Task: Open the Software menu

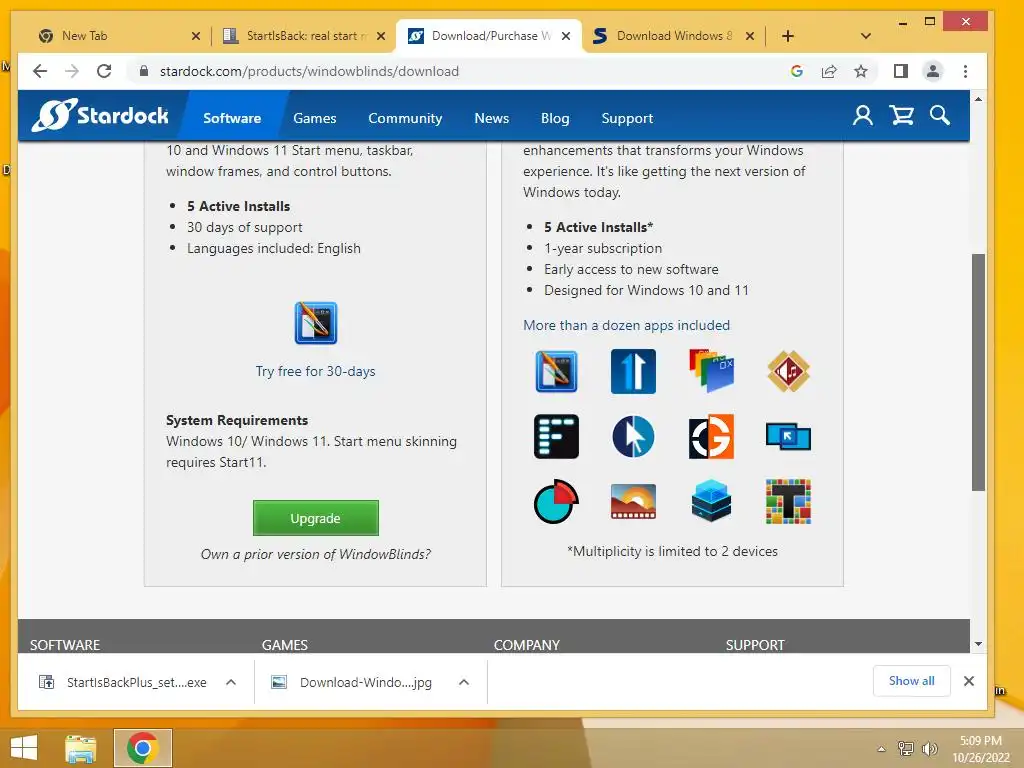Action: point(232,118)
